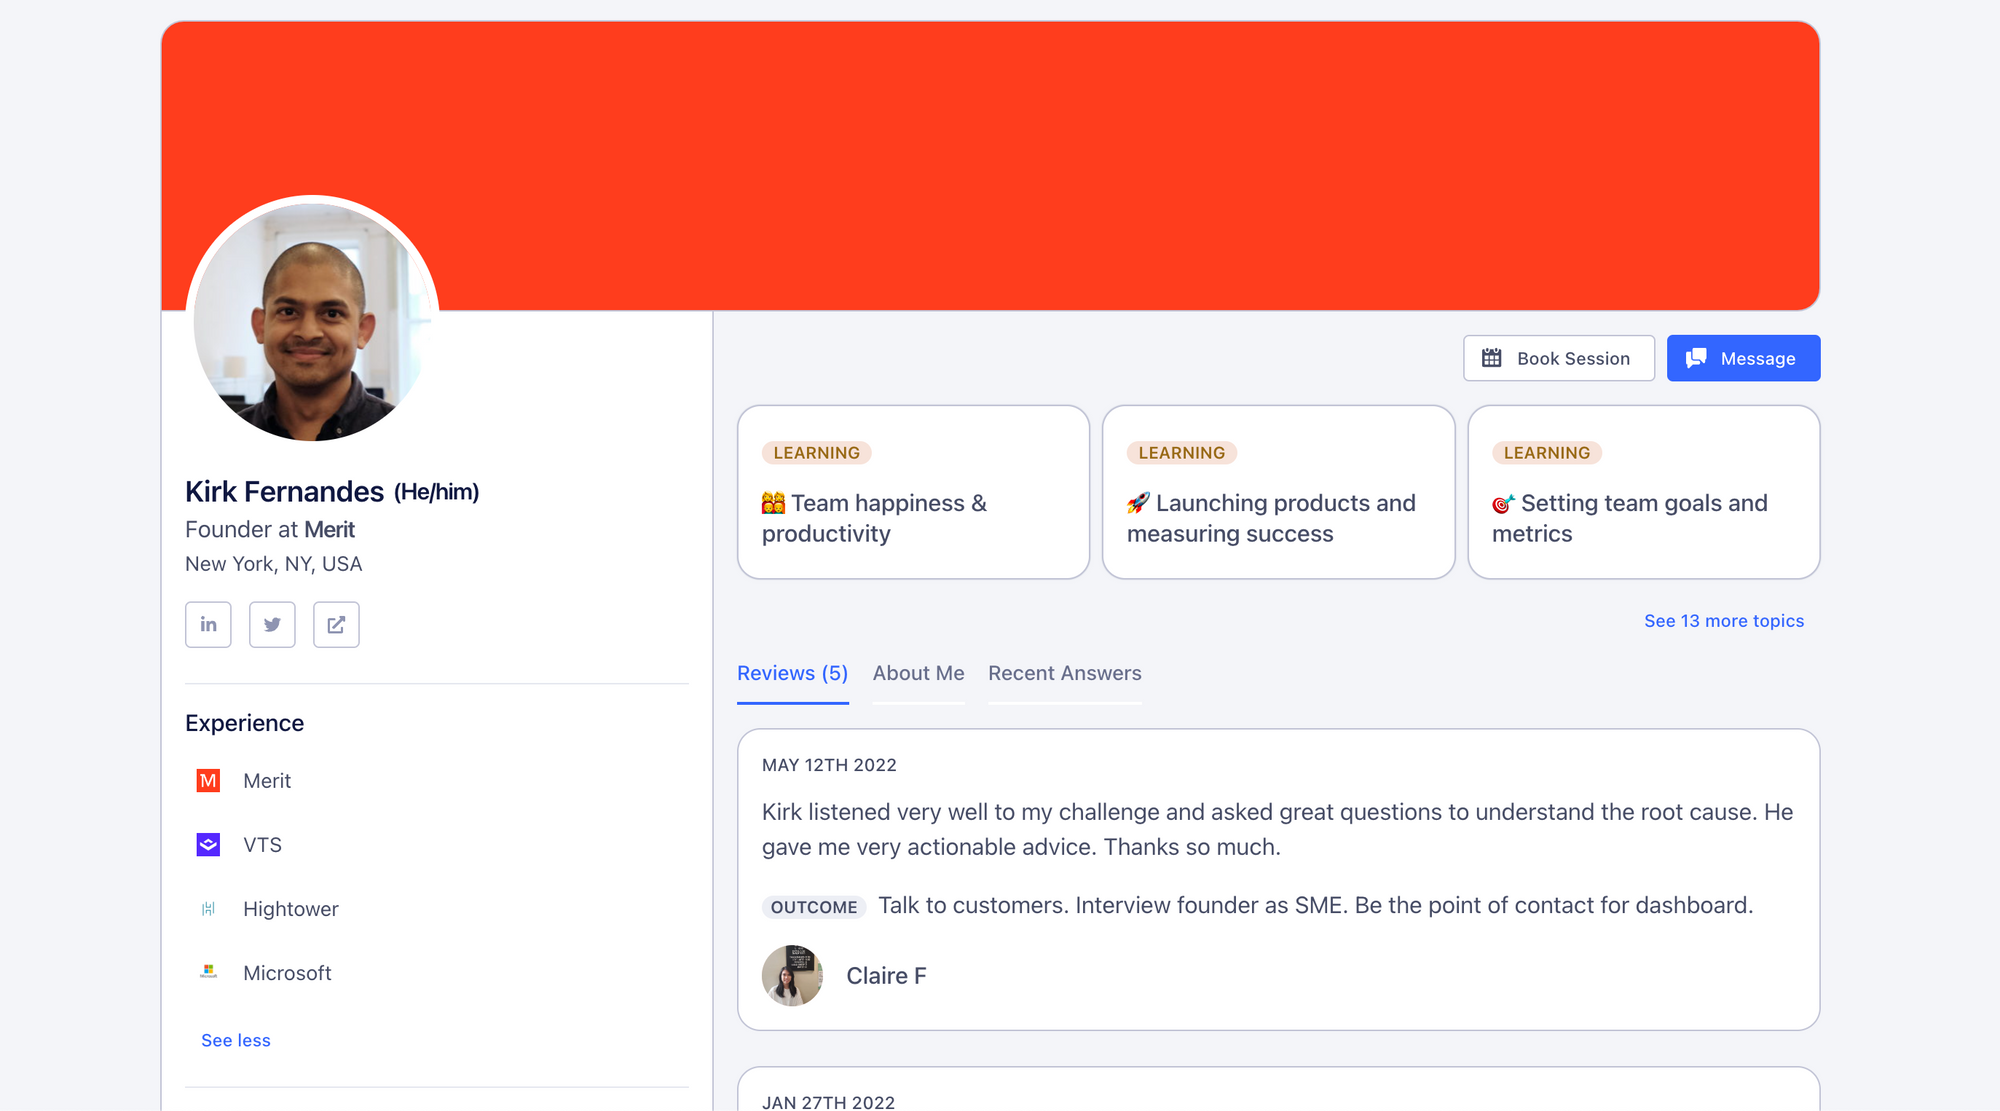Click Claire F's profile thumbnail
The width and height of the screenshot is (2000, 1111).
click(x=791, y=975)
